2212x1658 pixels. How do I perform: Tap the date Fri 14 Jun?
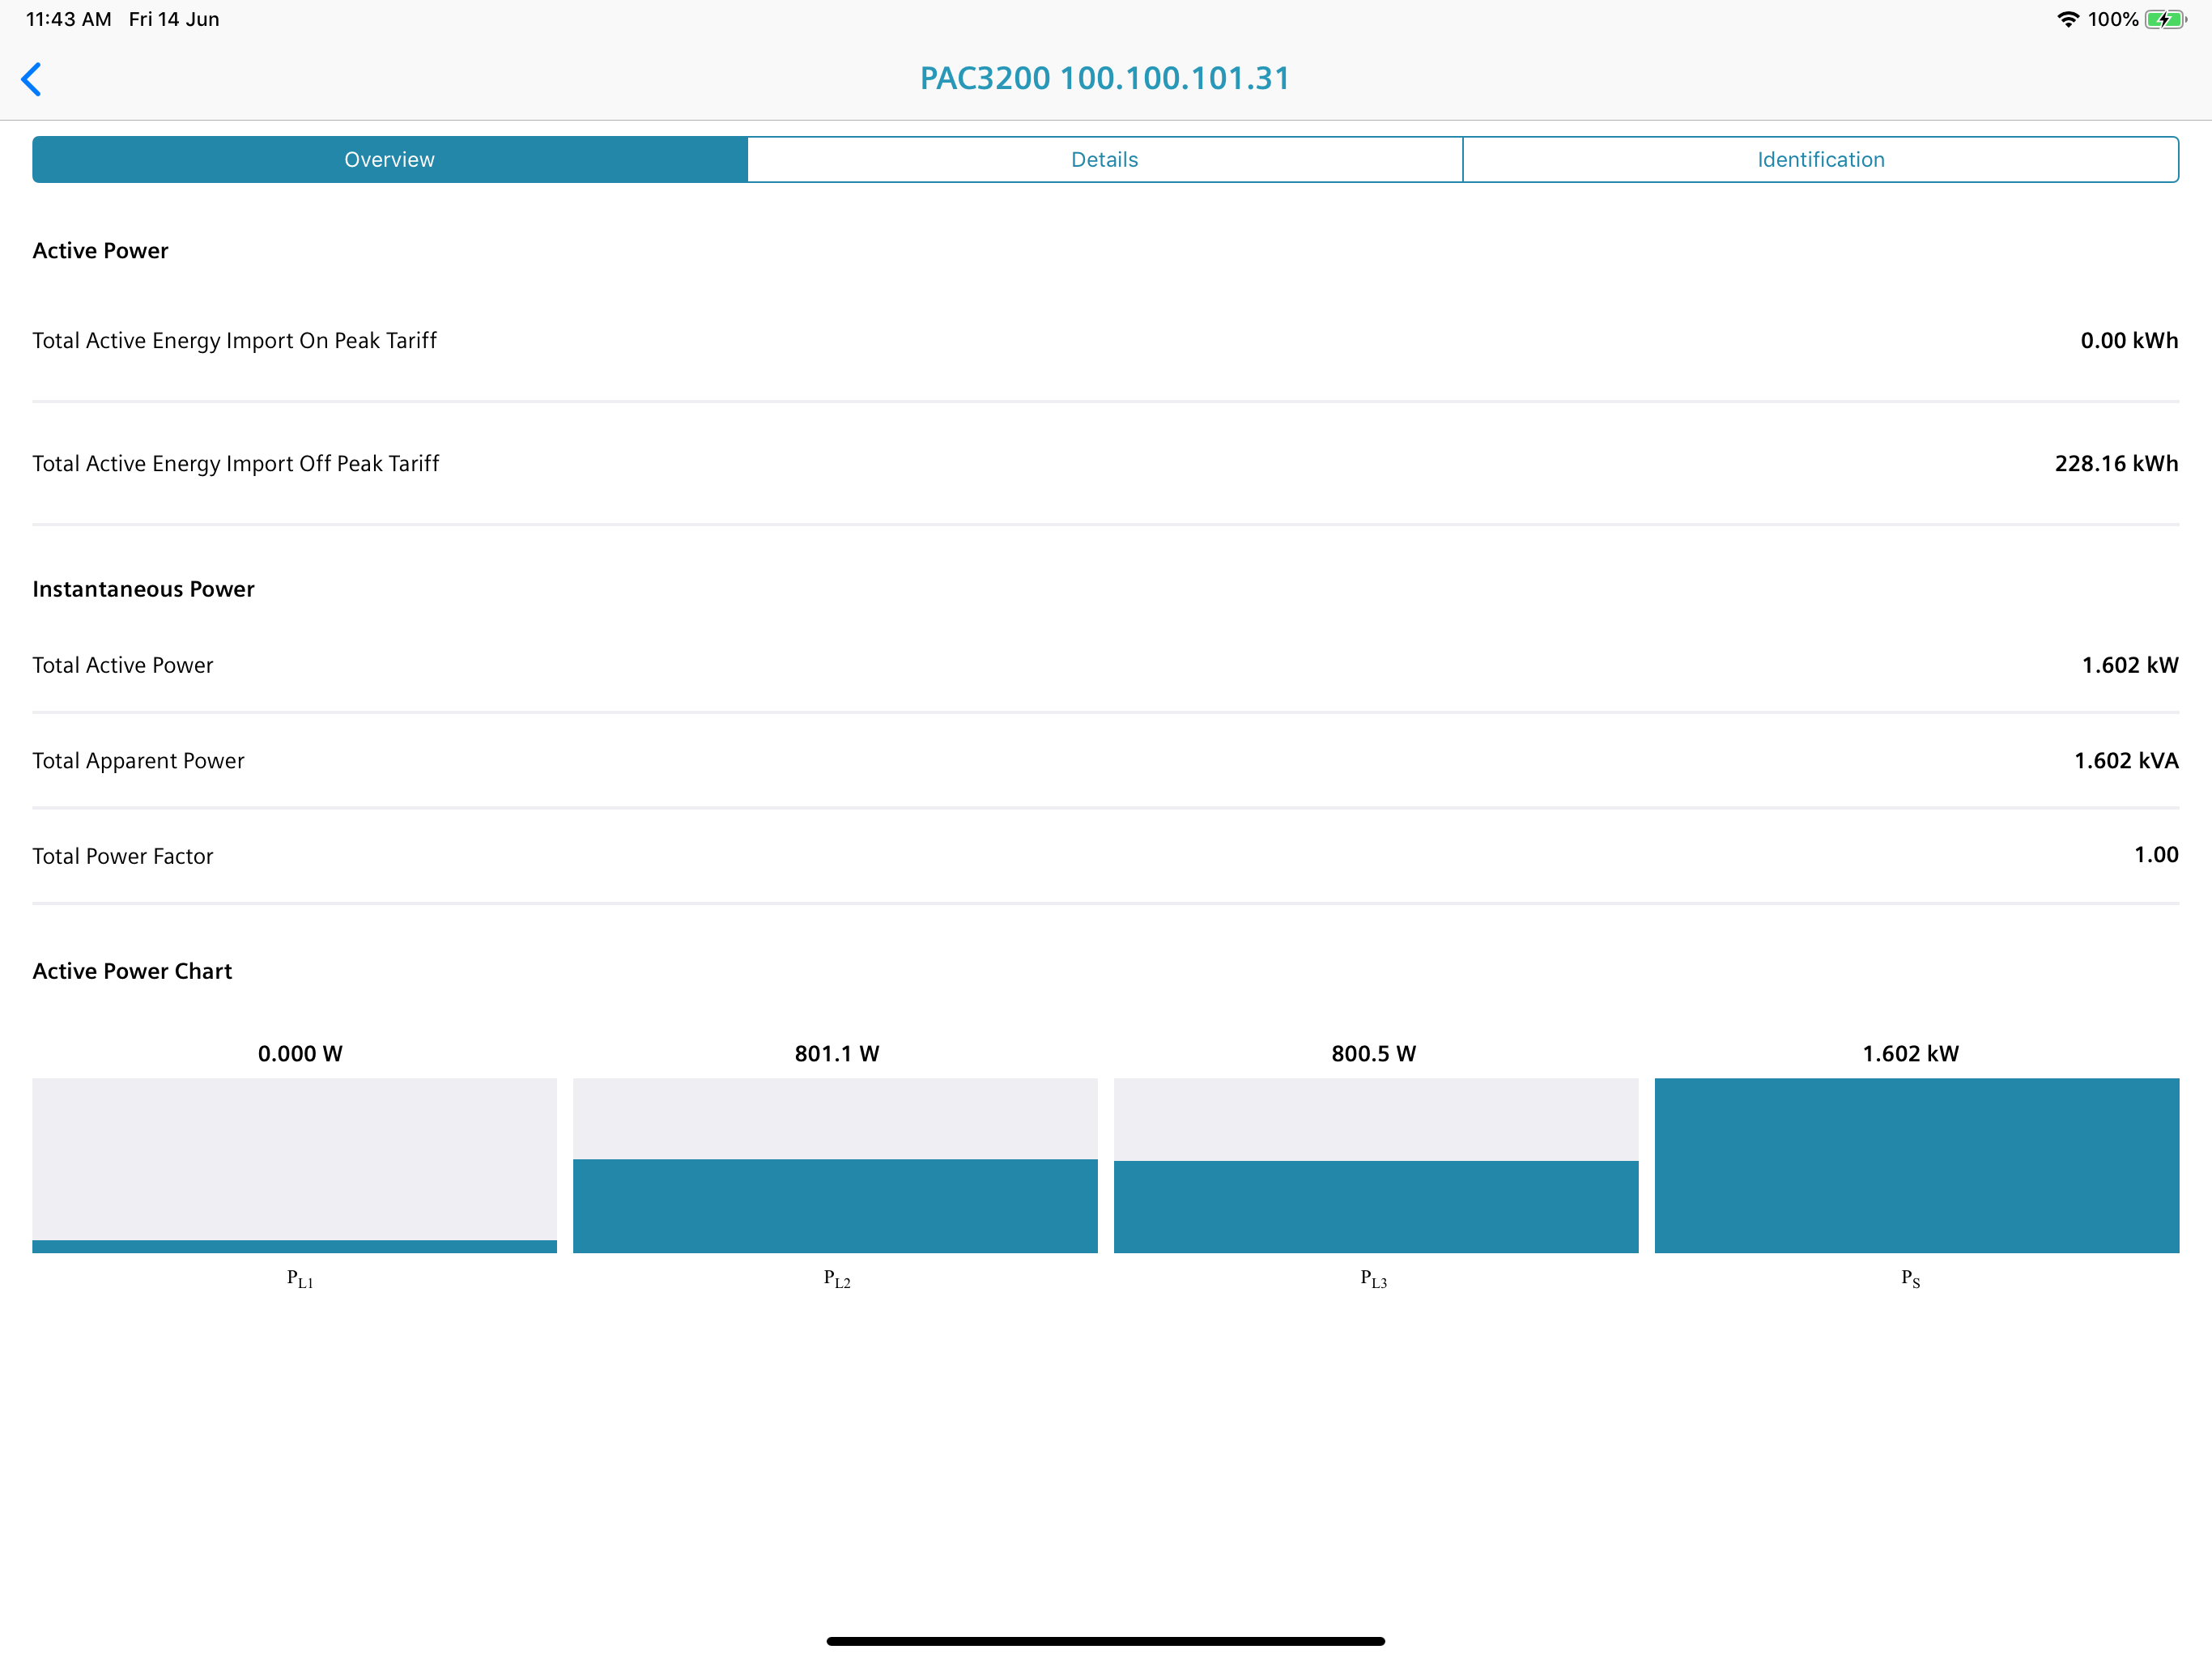pos(173,18)
